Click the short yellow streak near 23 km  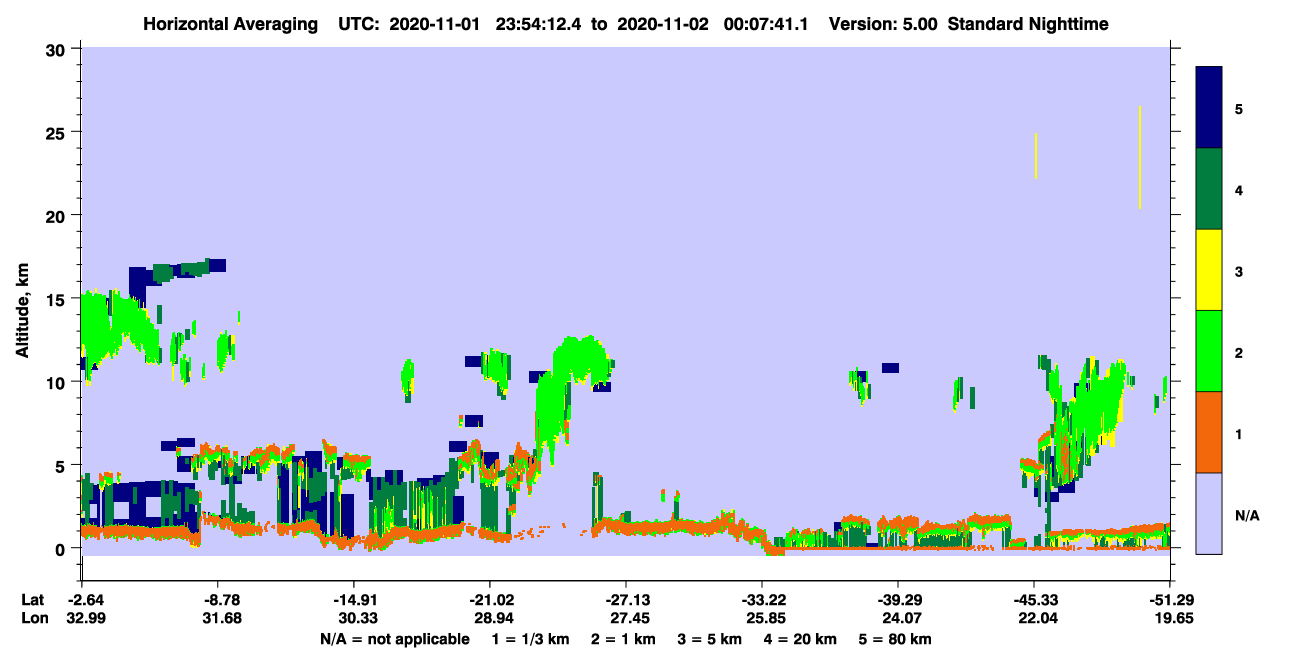(x=1036, y=155)
